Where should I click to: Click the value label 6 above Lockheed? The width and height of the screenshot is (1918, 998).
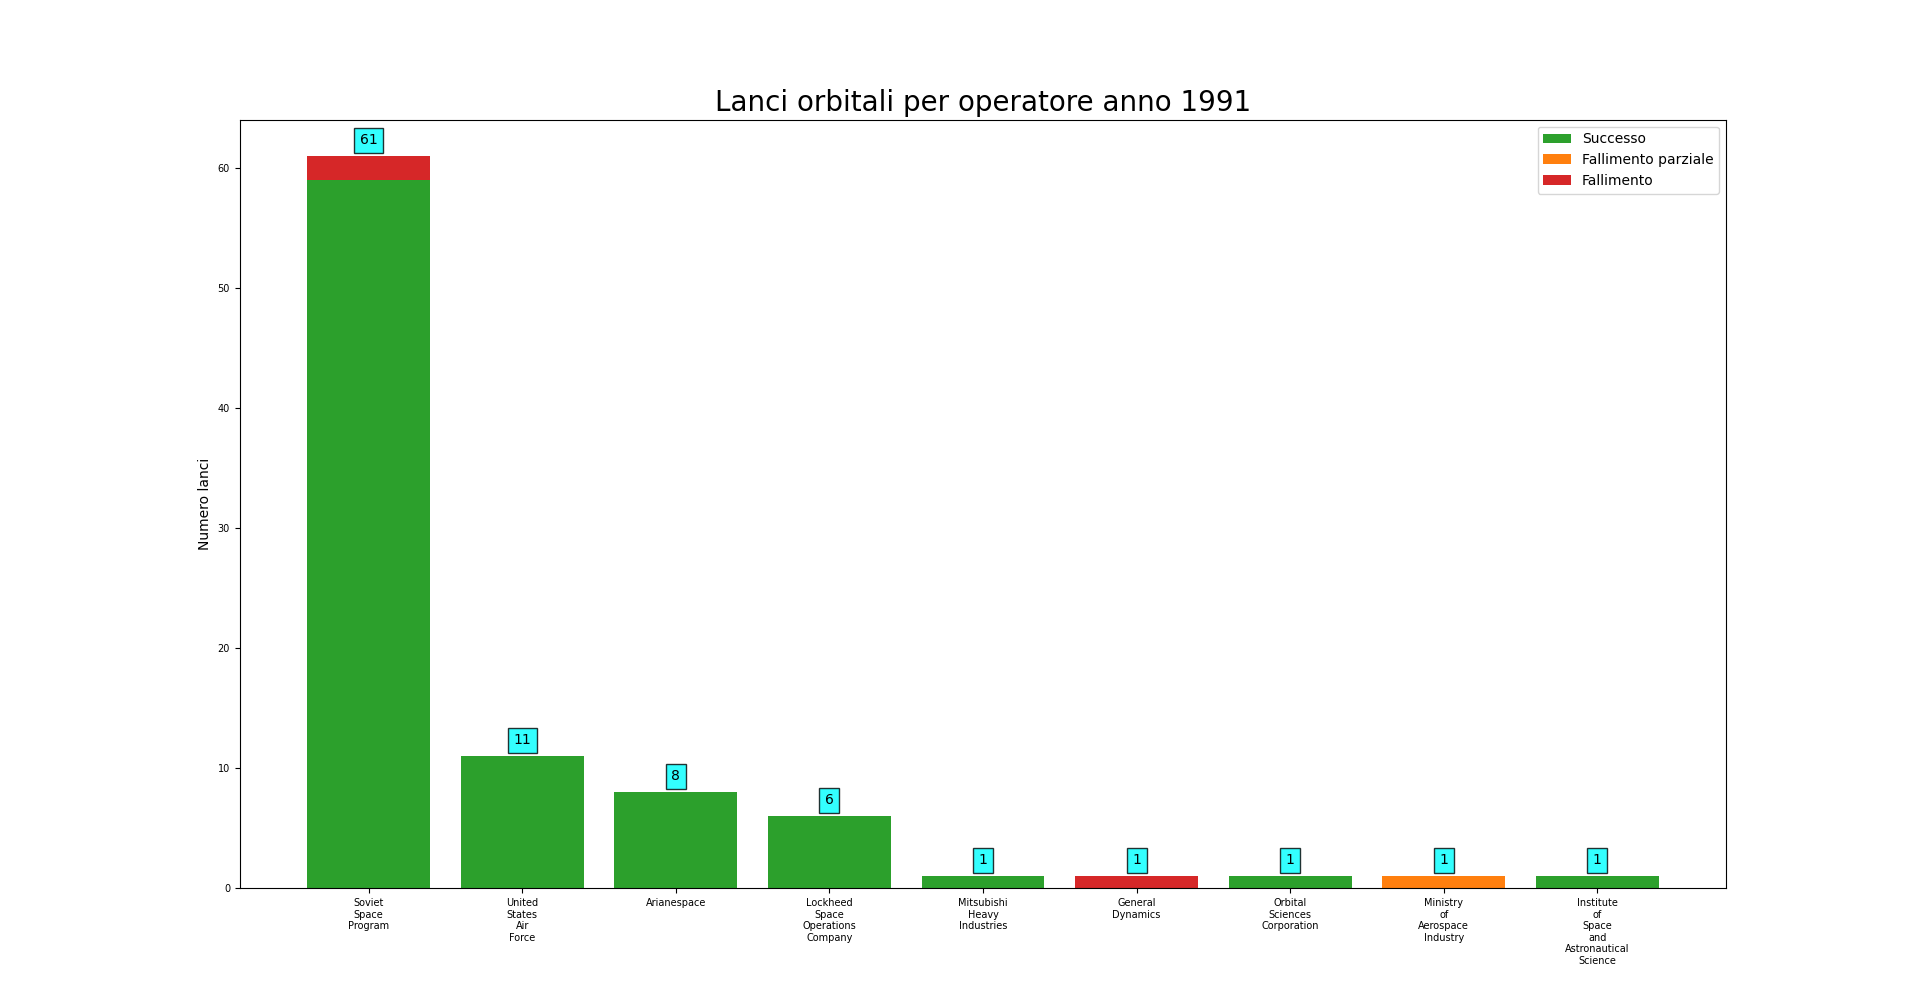(x=829, y=801)
